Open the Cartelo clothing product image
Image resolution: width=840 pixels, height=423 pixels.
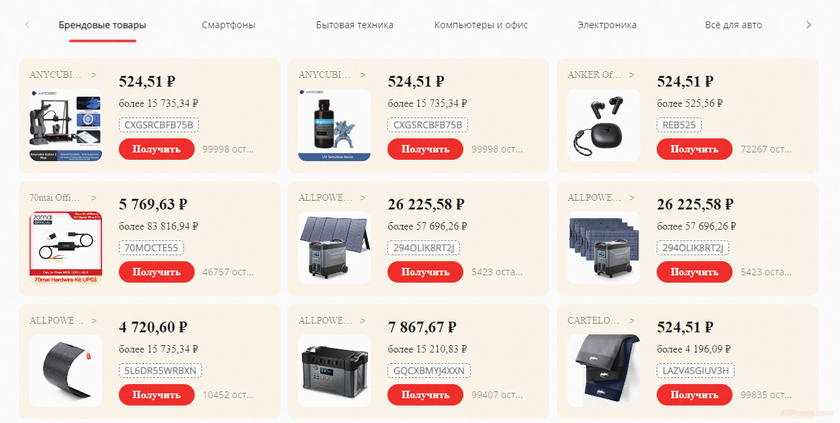(603, 371)
